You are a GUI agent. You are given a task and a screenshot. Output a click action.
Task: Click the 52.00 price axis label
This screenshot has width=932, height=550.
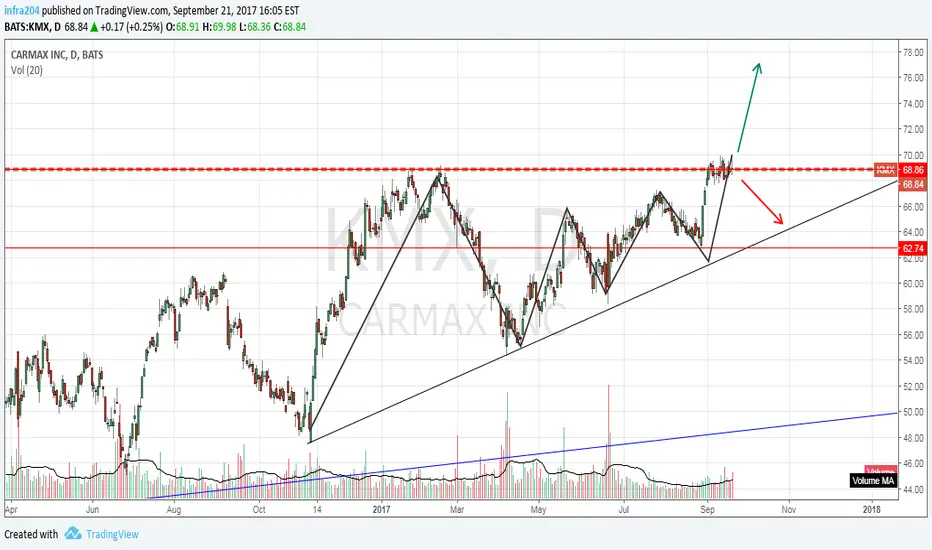pyautogui.click(x=913, y=386)
